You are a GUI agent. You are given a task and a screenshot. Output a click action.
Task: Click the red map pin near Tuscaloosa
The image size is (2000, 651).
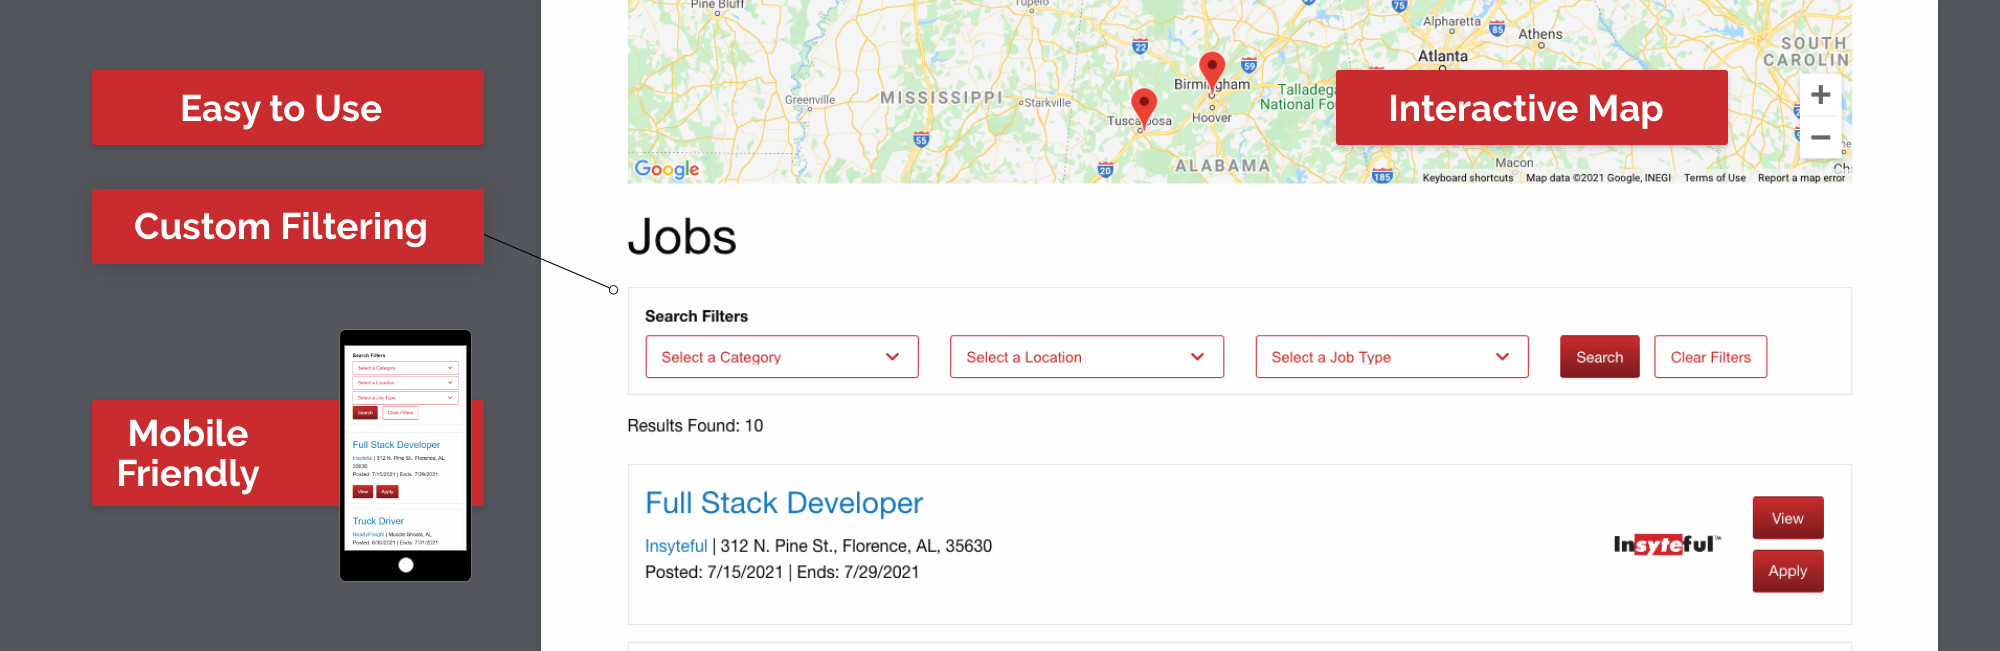point(1144,104)
